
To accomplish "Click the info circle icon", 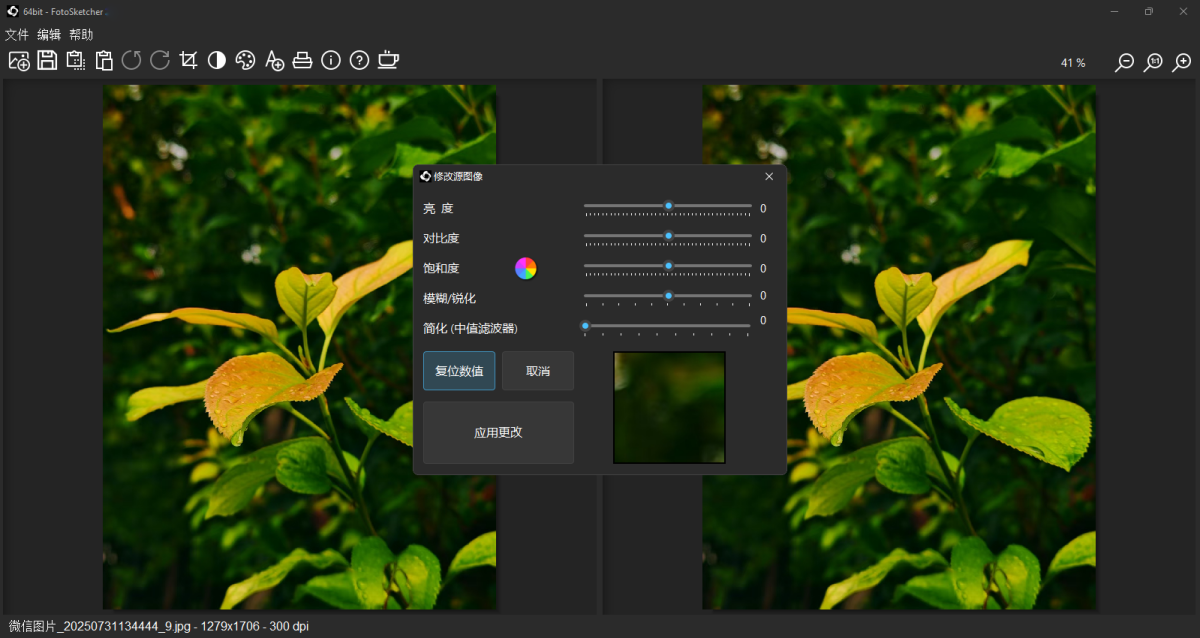I will [x=331, y=61].
